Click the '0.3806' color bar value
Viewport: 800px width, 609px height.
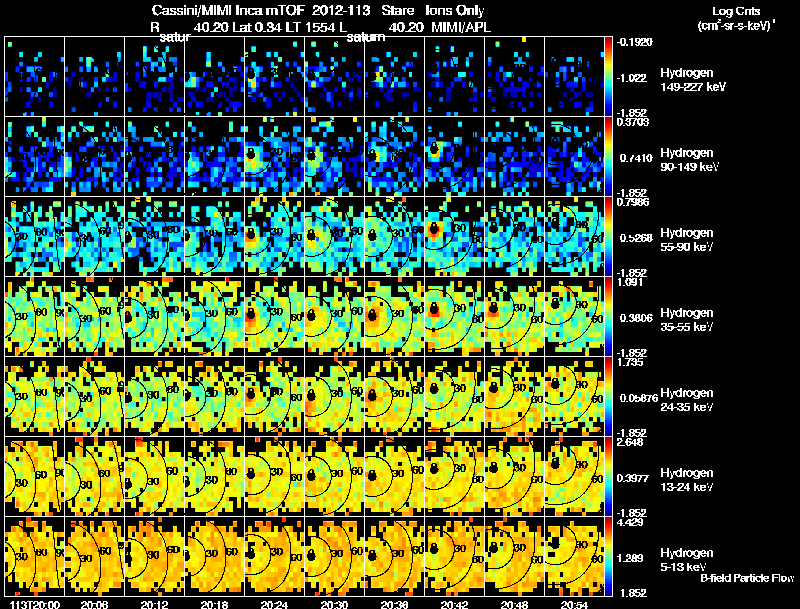coord(636,318)
